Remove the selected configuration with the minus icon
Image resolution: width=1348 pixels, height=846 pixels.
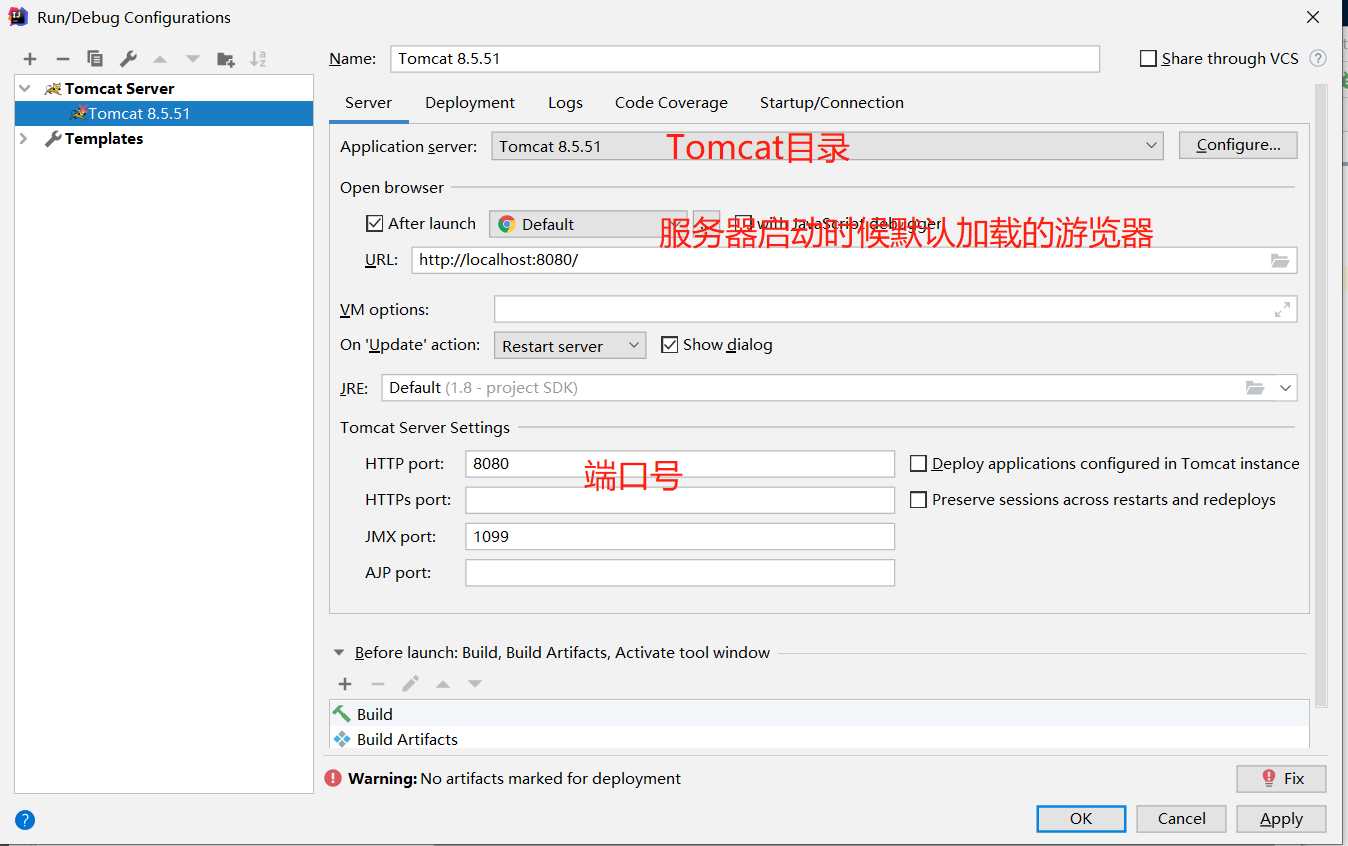pyautogui.click(x=62, y=59)
